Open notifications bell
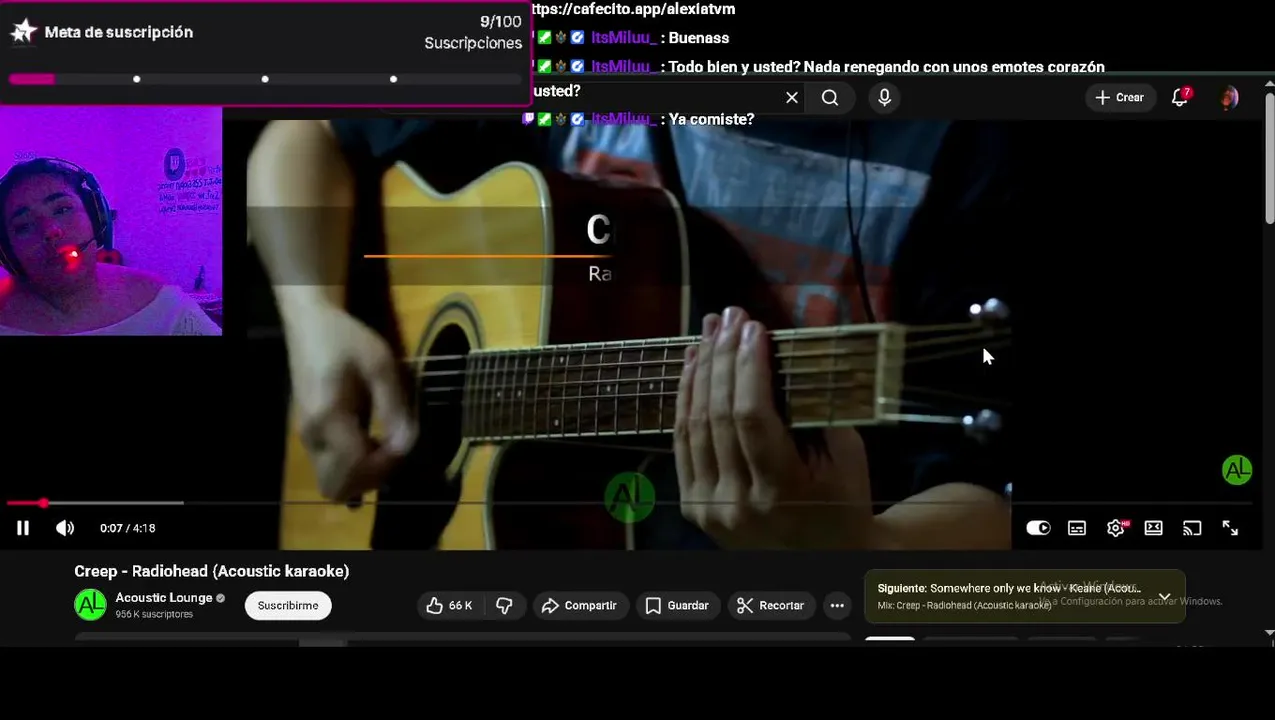 click(x=1180, y=97)
